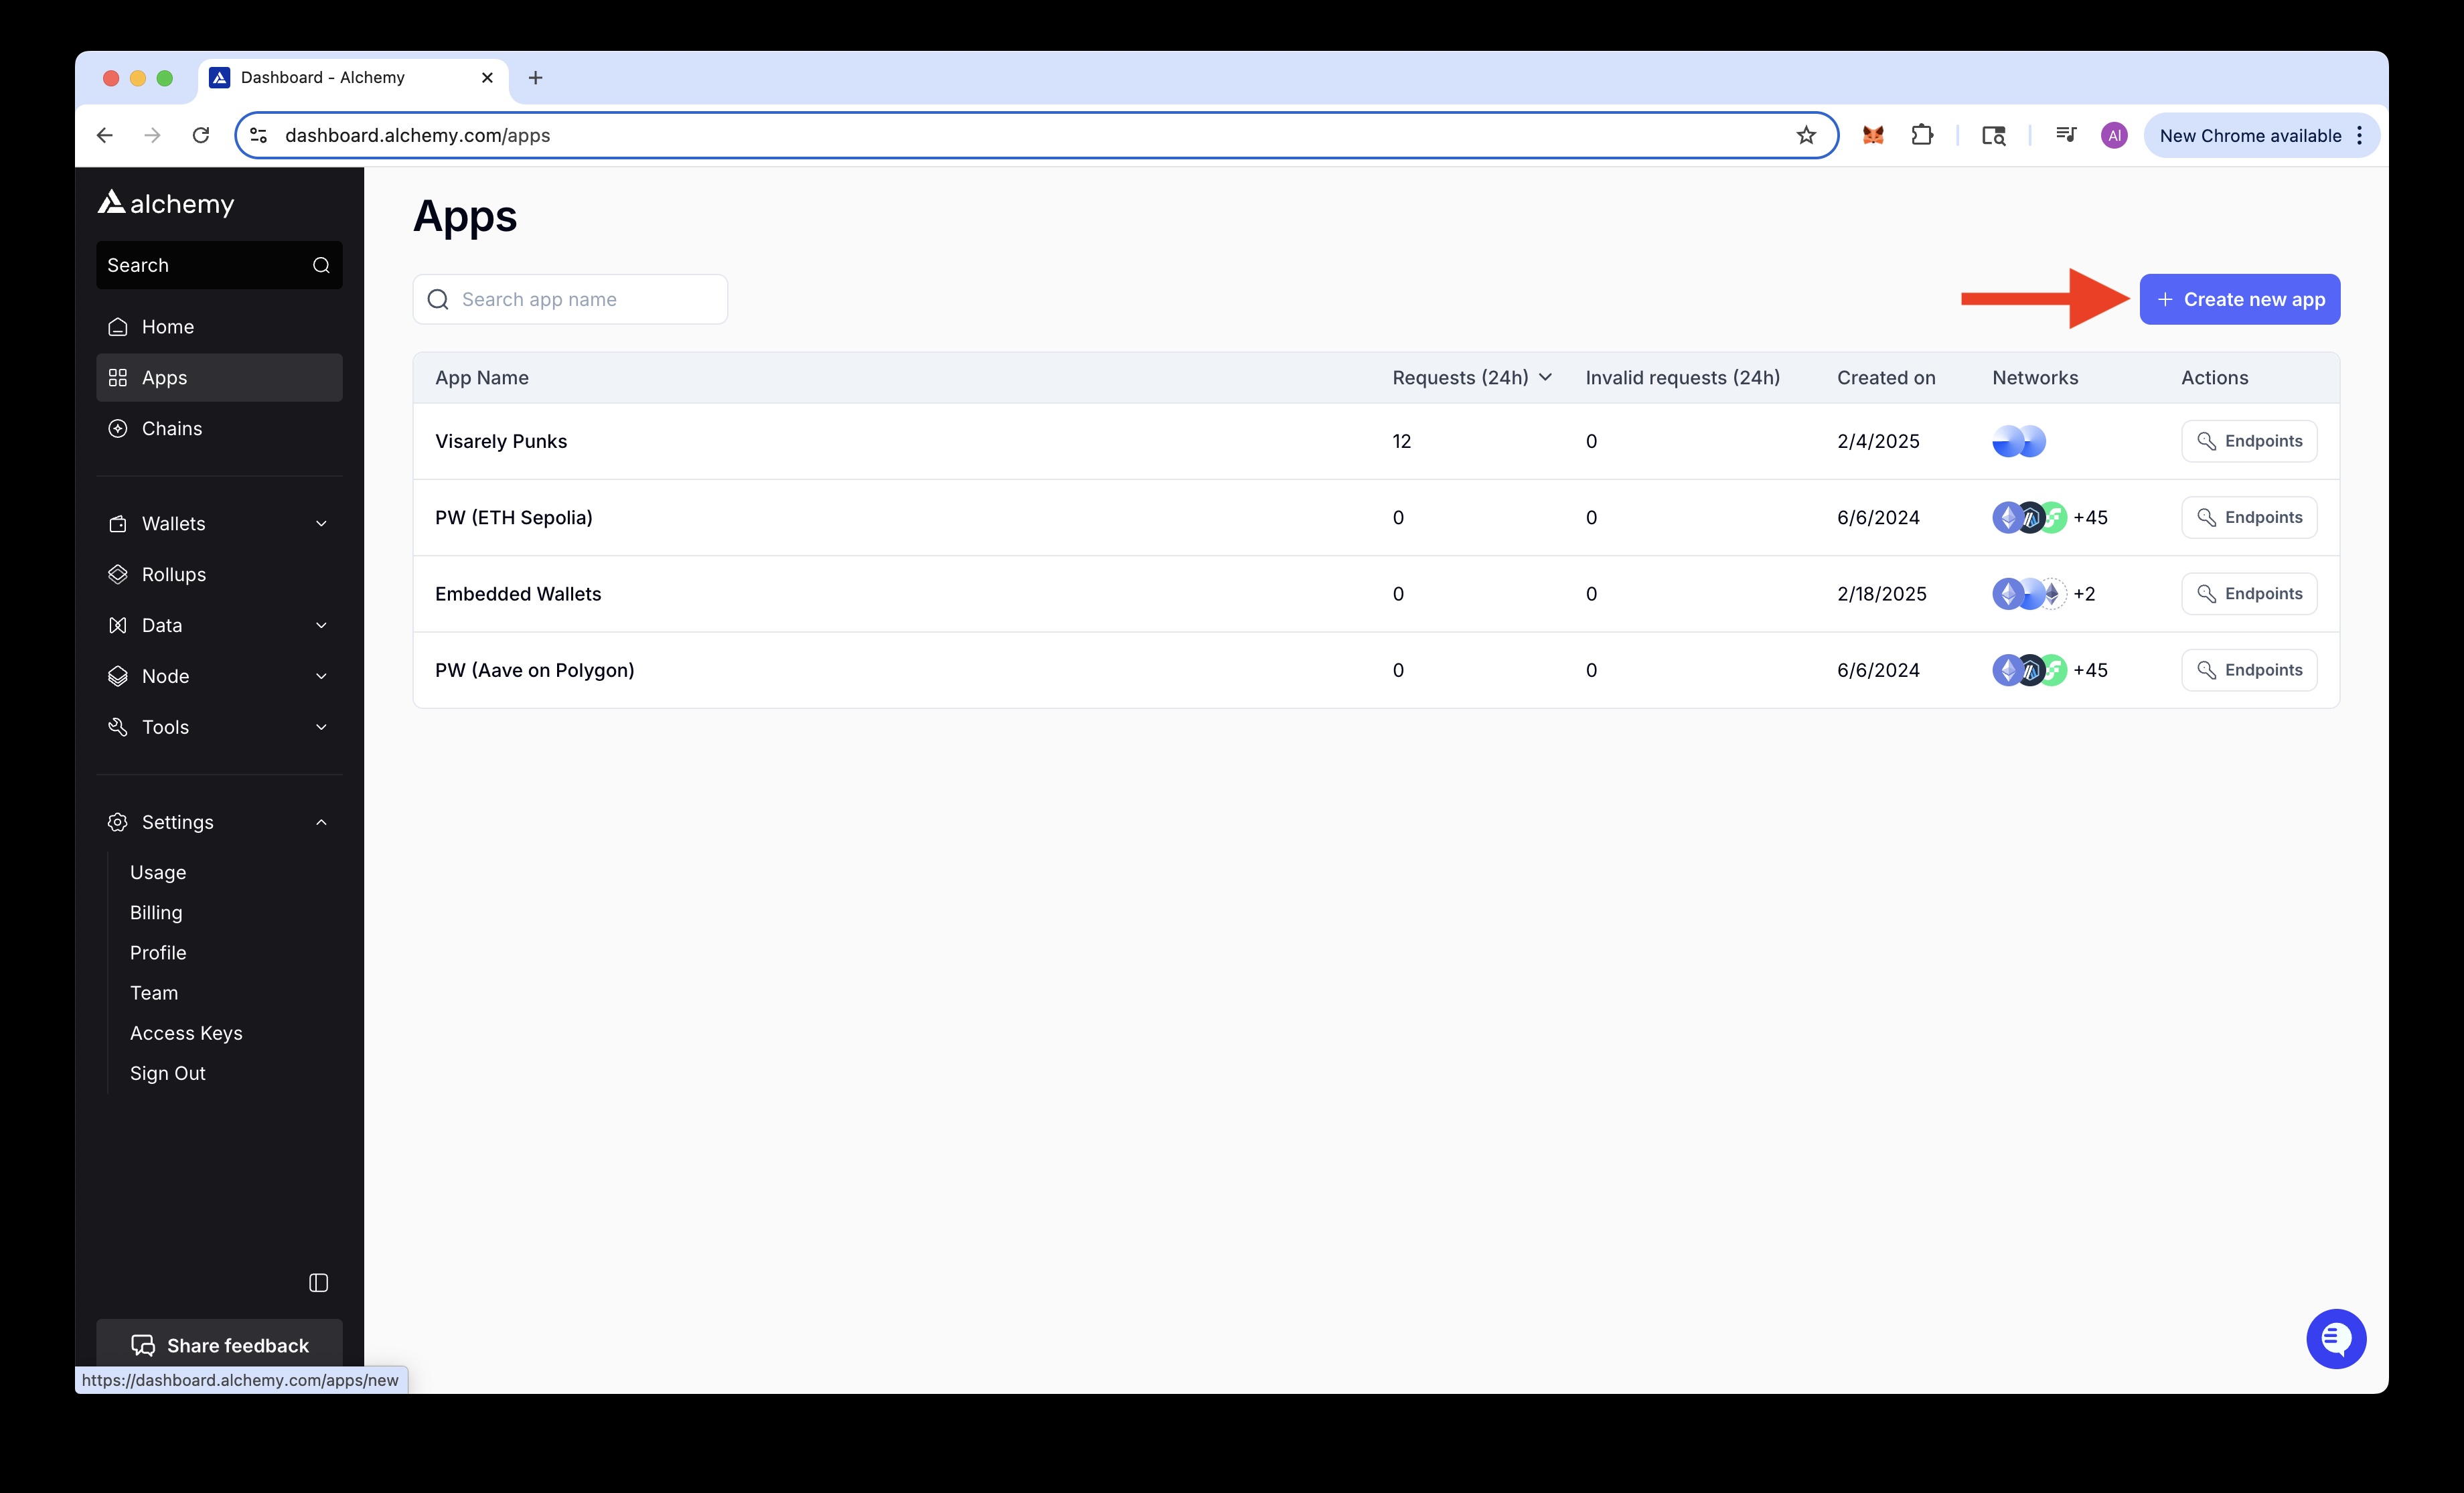Click the Created on column header
2464x1493 pixels.
pos(1886,377)
